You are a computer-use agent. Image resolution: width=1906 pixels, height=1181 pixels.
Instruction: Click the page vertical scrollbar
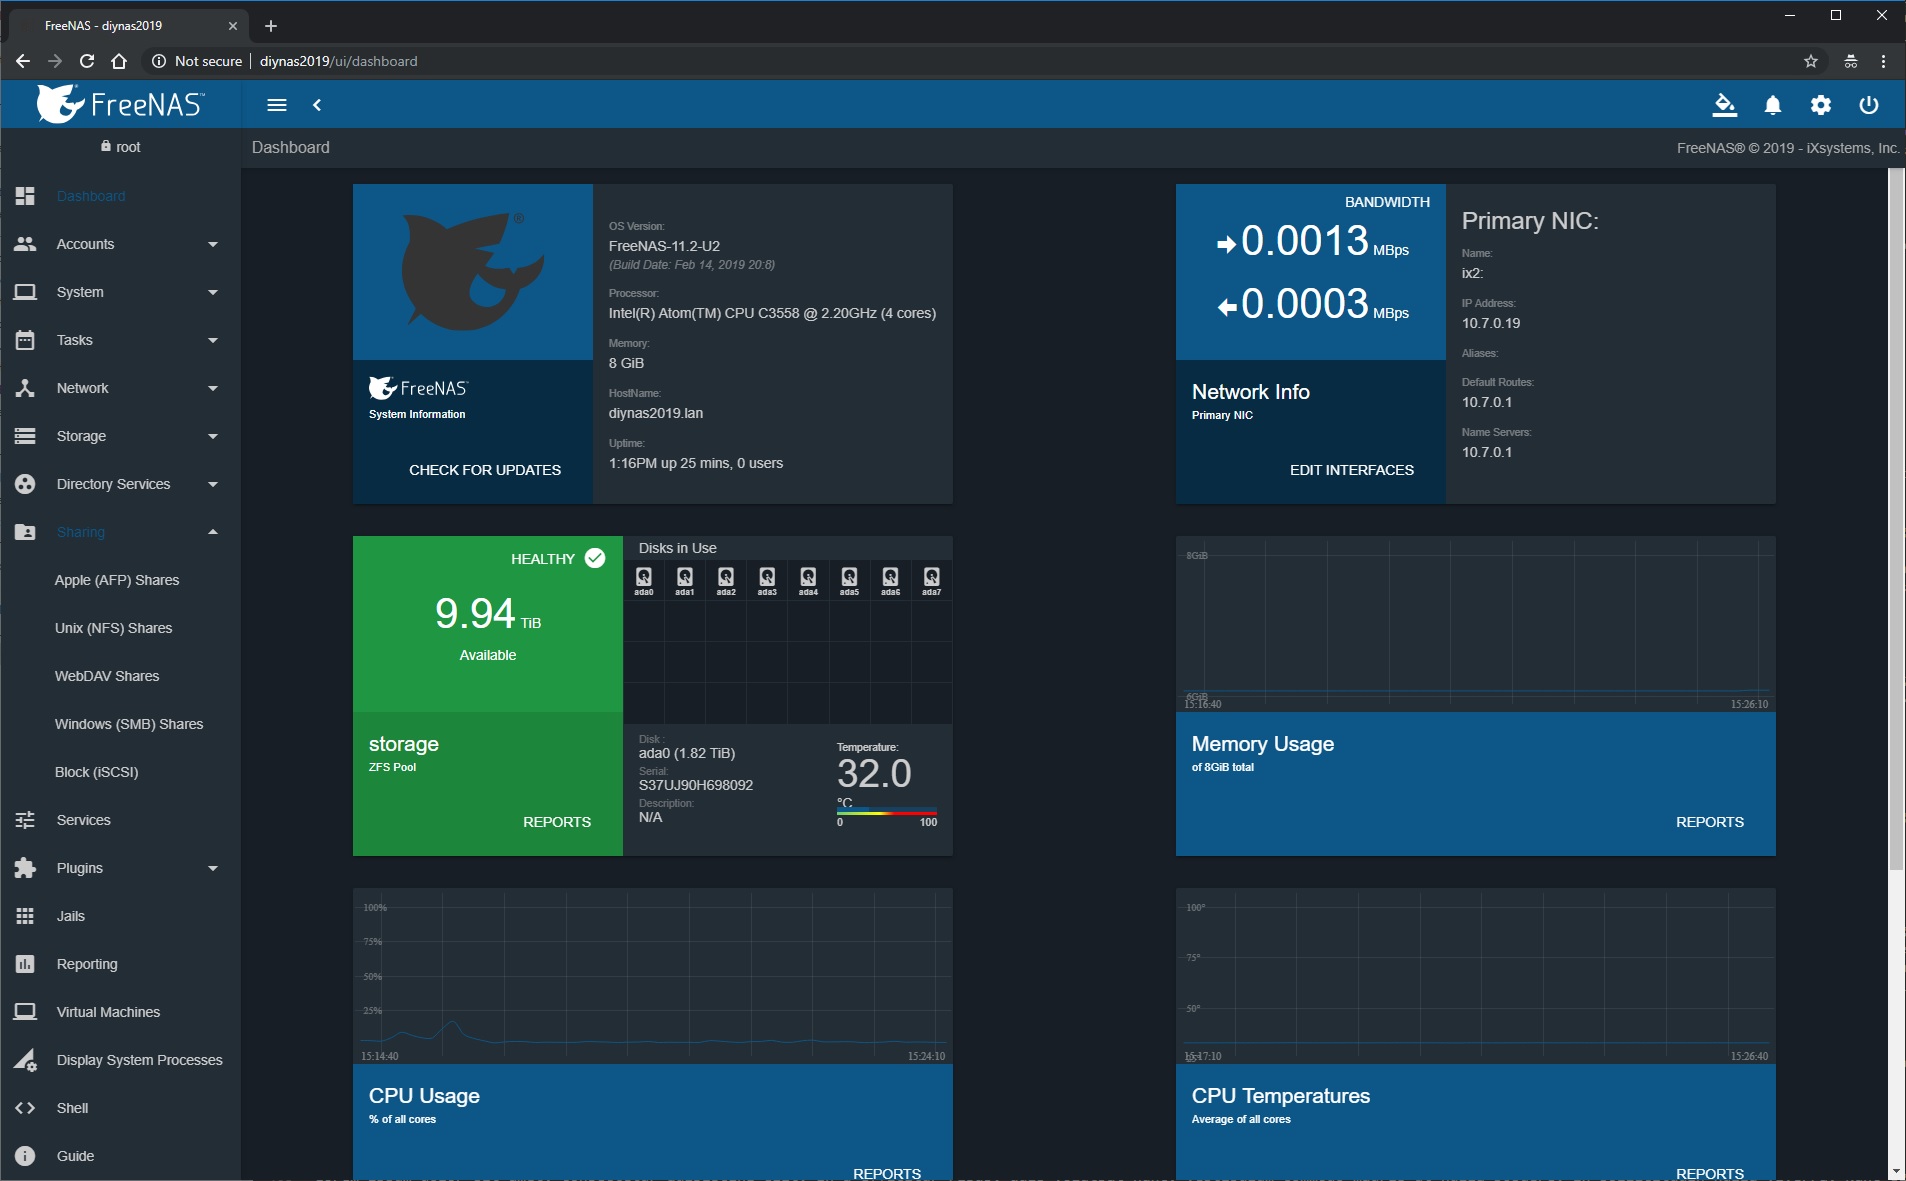click(1896, 520)
